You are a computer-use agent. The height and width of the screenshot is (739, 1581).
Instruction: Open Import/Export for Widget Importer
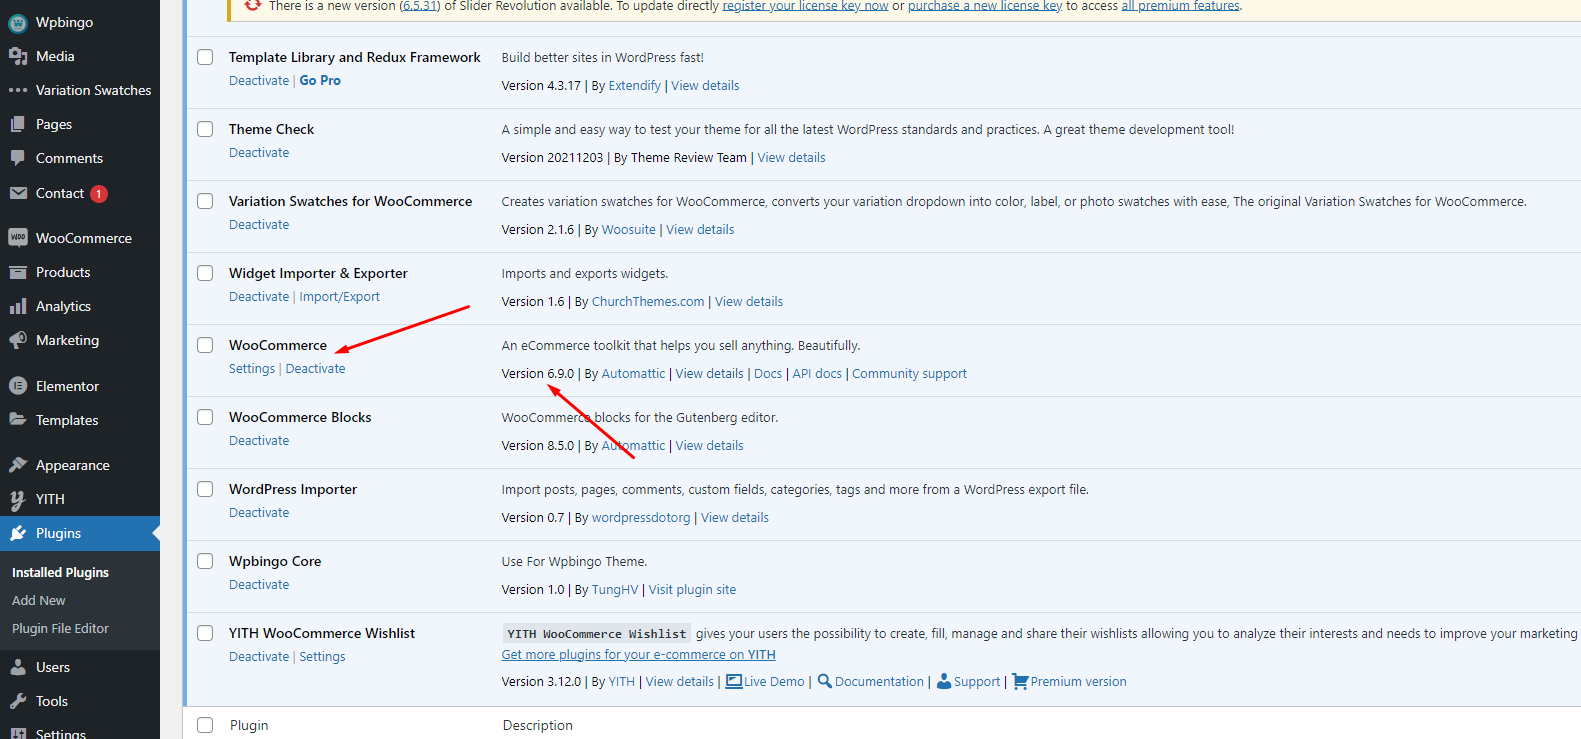point(340,296)
